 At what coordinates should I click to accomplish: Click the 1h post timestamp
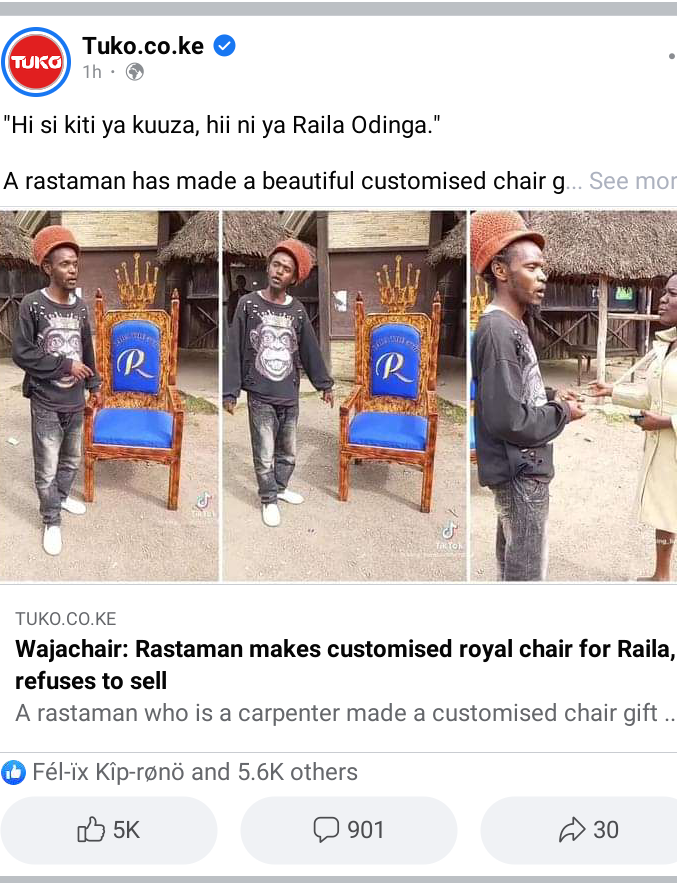coord(92,72)
